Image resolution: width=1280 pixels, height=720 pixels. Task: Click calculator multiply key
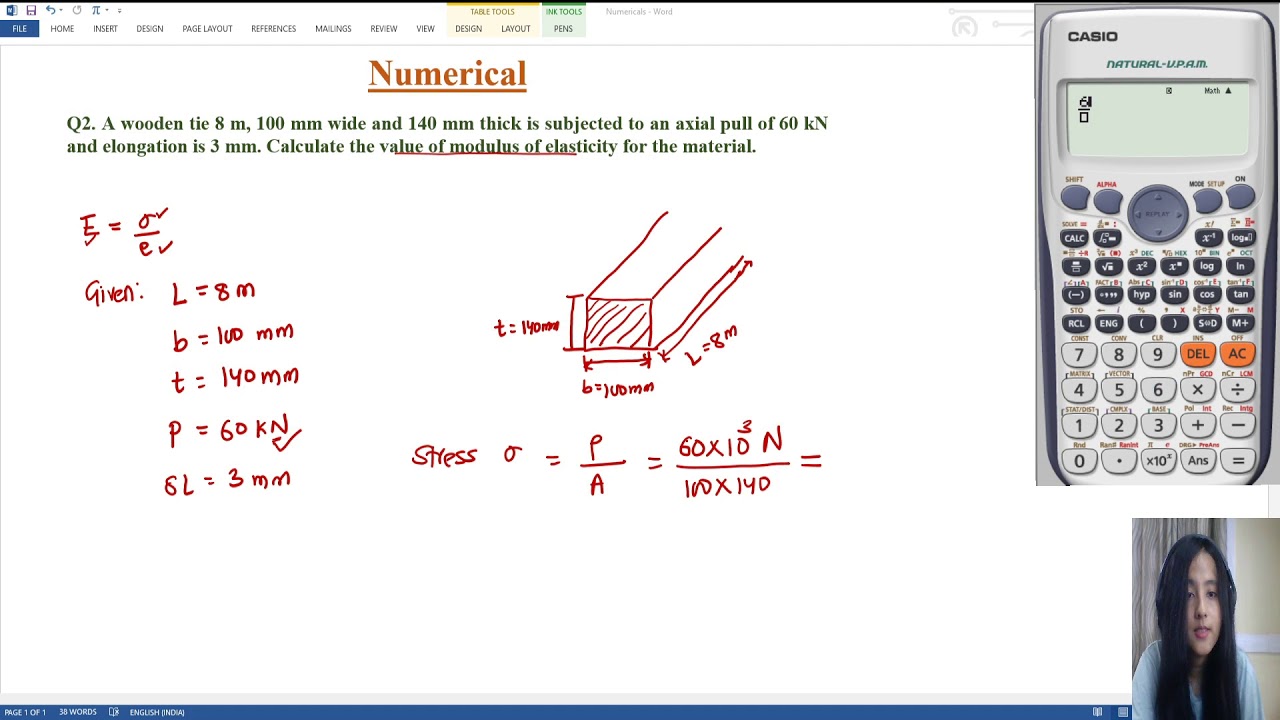tap(1198, 390)
